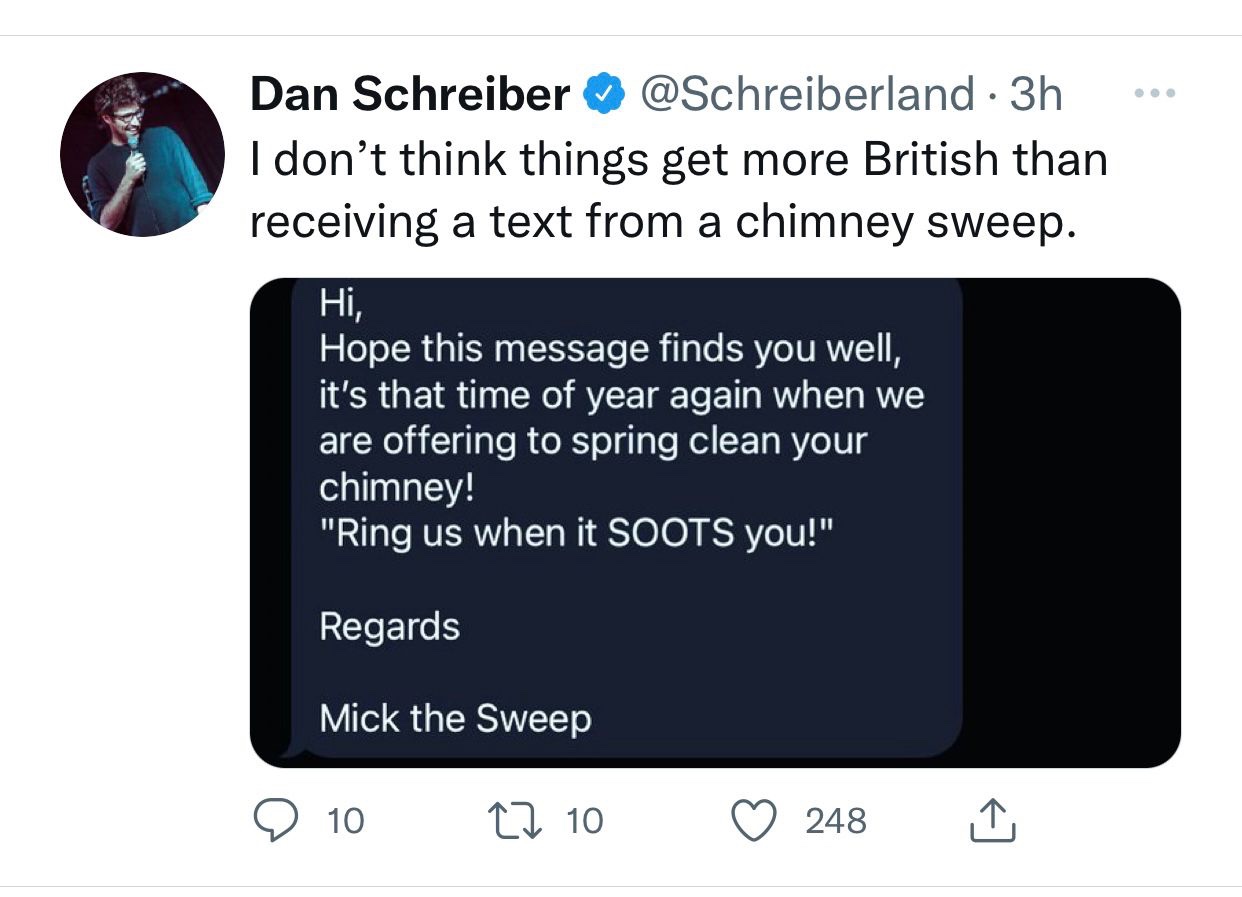Click the Dan Schreiber display name
Screen dimensions: 1242x897
click(409, 95)
